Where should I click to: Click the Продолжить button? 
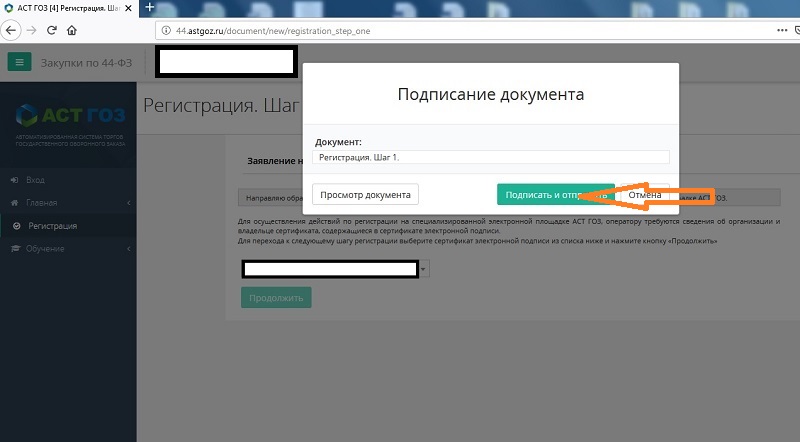[276, 298]
